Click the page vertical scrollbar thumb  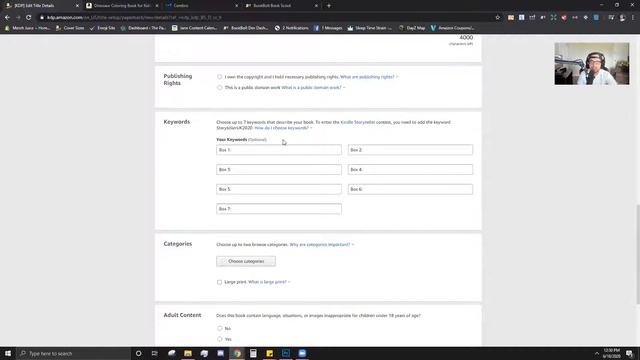(638, 254)
